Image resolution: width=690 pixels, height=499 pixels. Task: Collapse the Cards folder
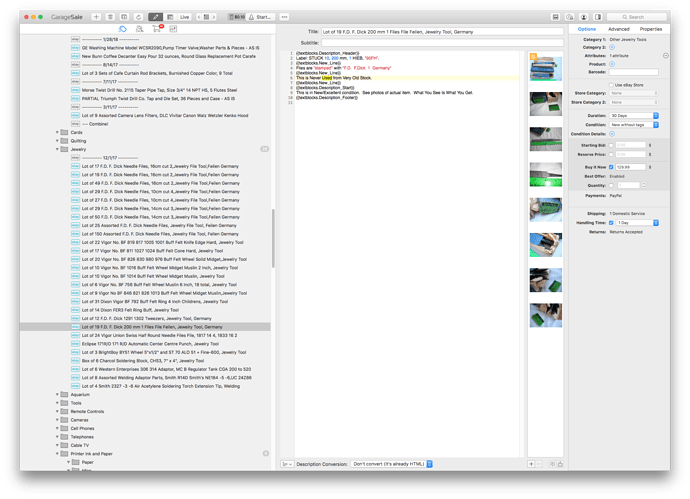[57, 132]
